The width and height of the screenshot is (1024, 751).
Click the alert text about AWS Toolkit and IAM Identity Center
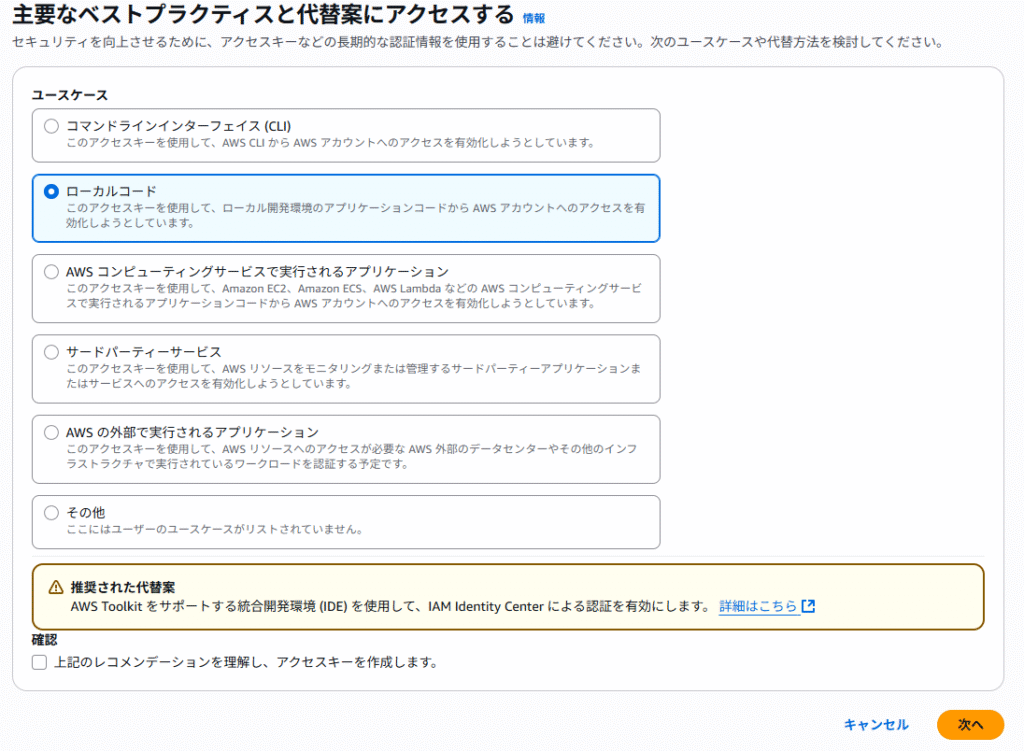[x=391, y=606]
